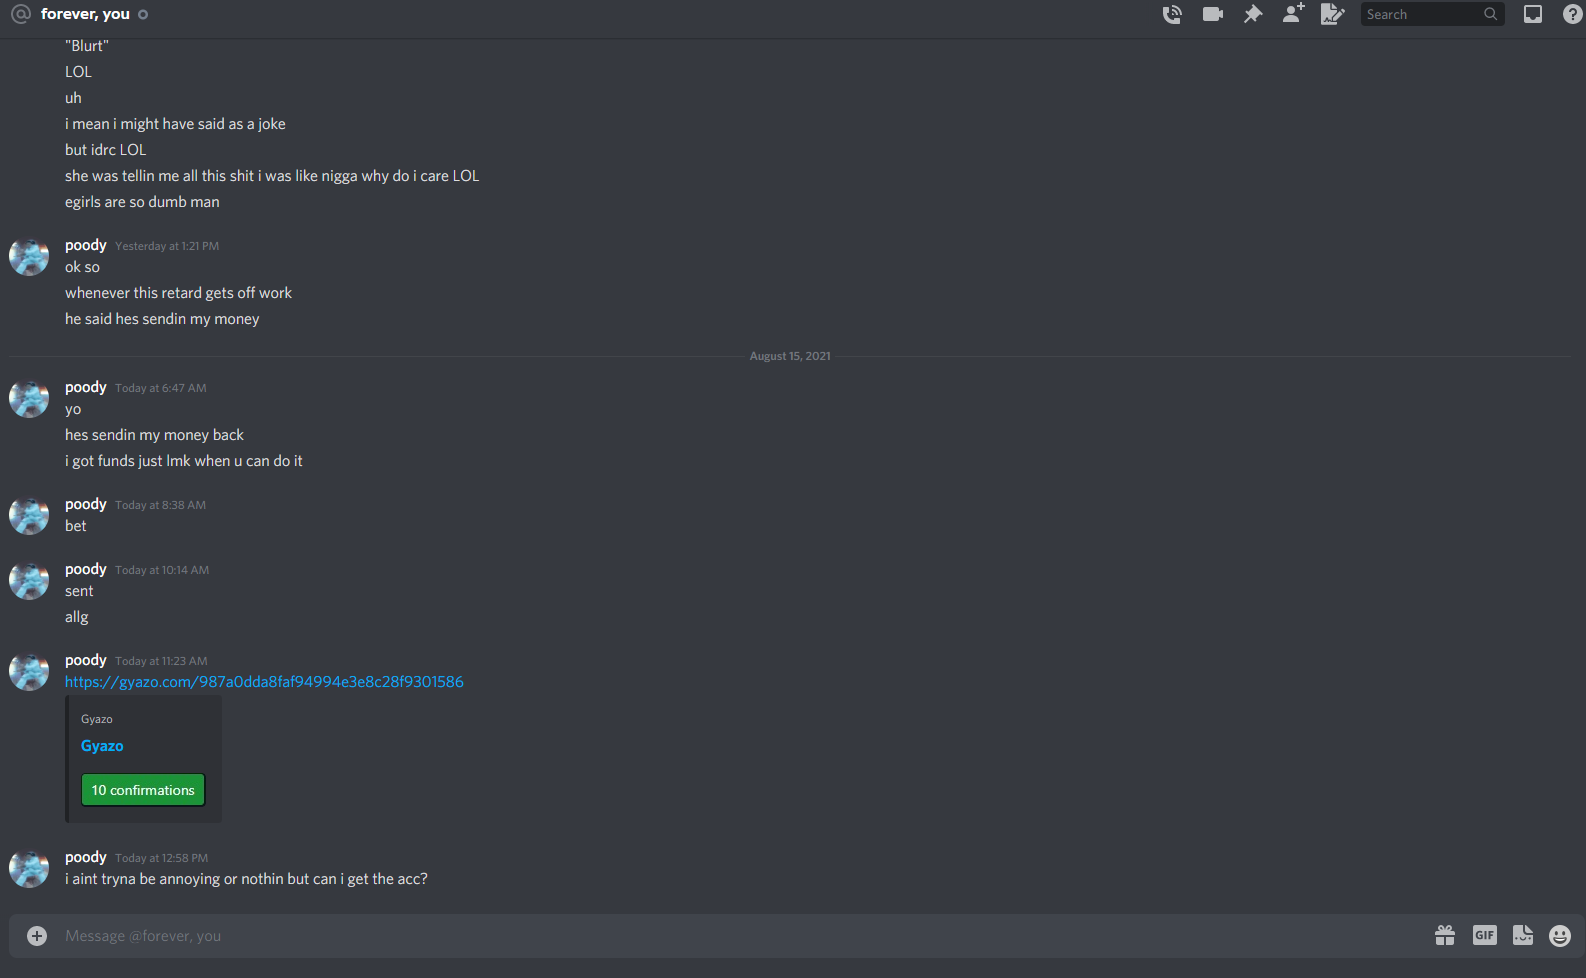
Task: Open the help icon
Action: point(1572,14)
